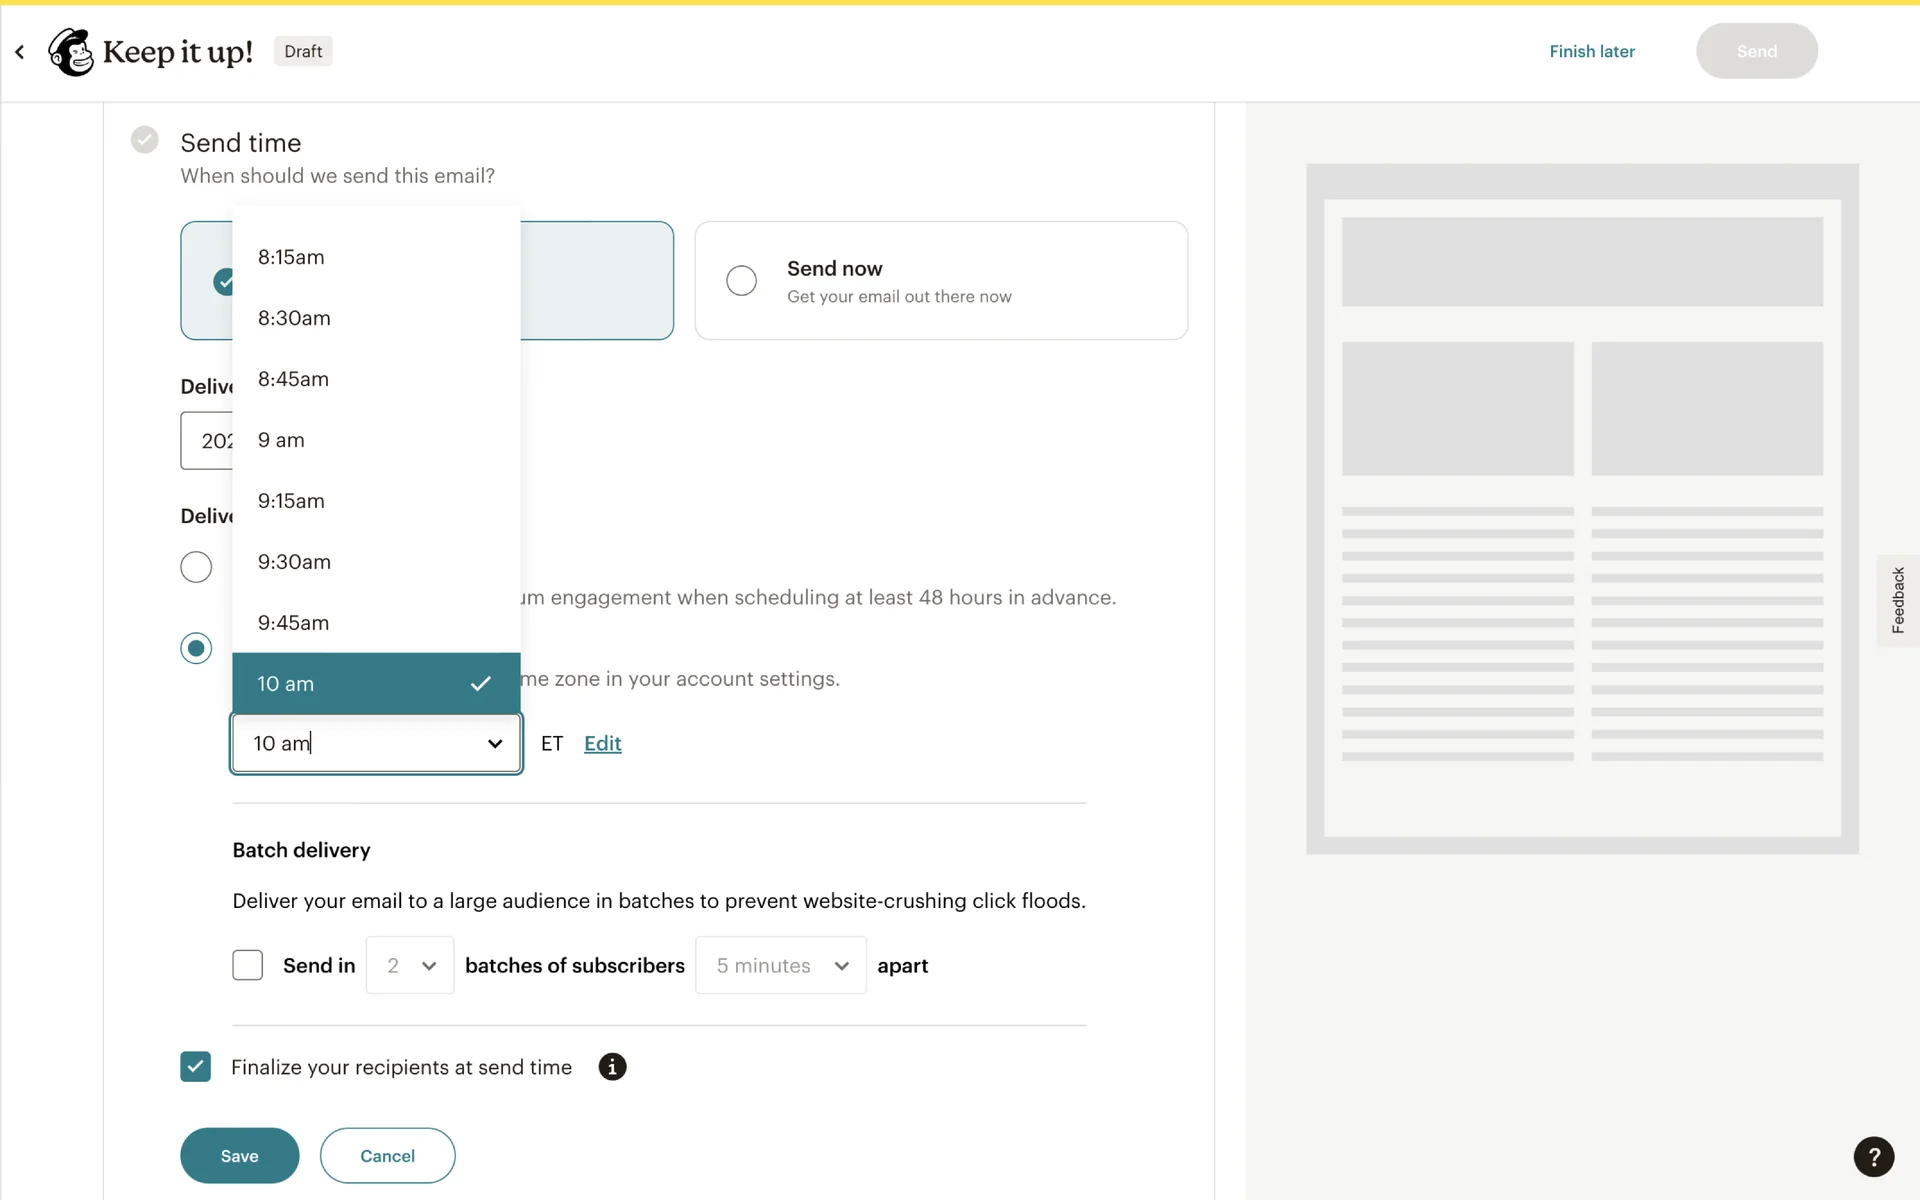Choose 9:30am from the time list
This screenshot has height=1200, width=1920.
[294, 562]
